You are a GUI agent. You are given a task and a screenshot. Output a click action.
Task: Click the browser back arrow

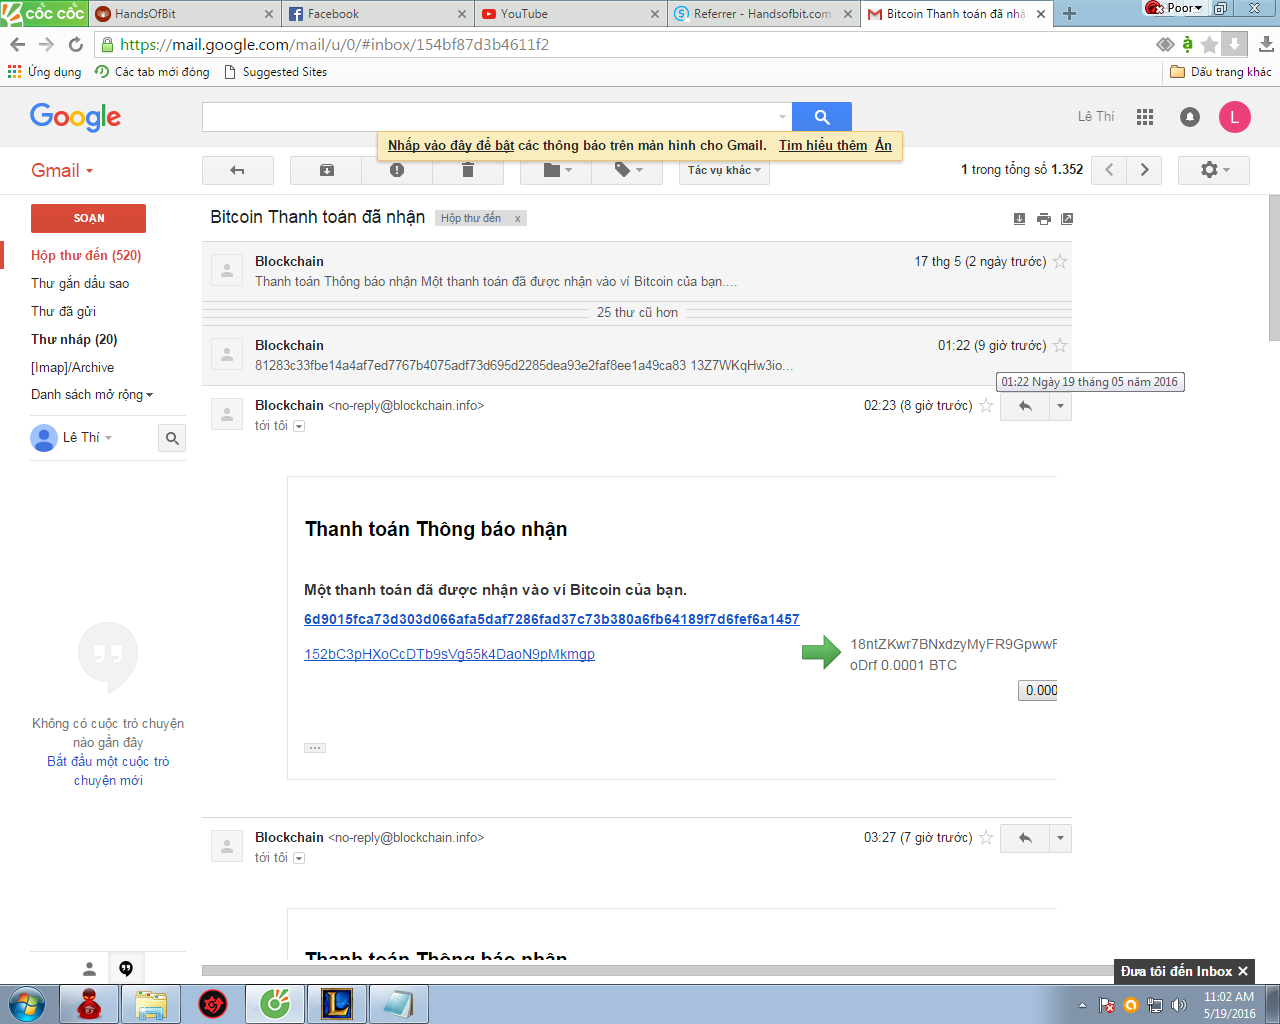click(17, 44)
